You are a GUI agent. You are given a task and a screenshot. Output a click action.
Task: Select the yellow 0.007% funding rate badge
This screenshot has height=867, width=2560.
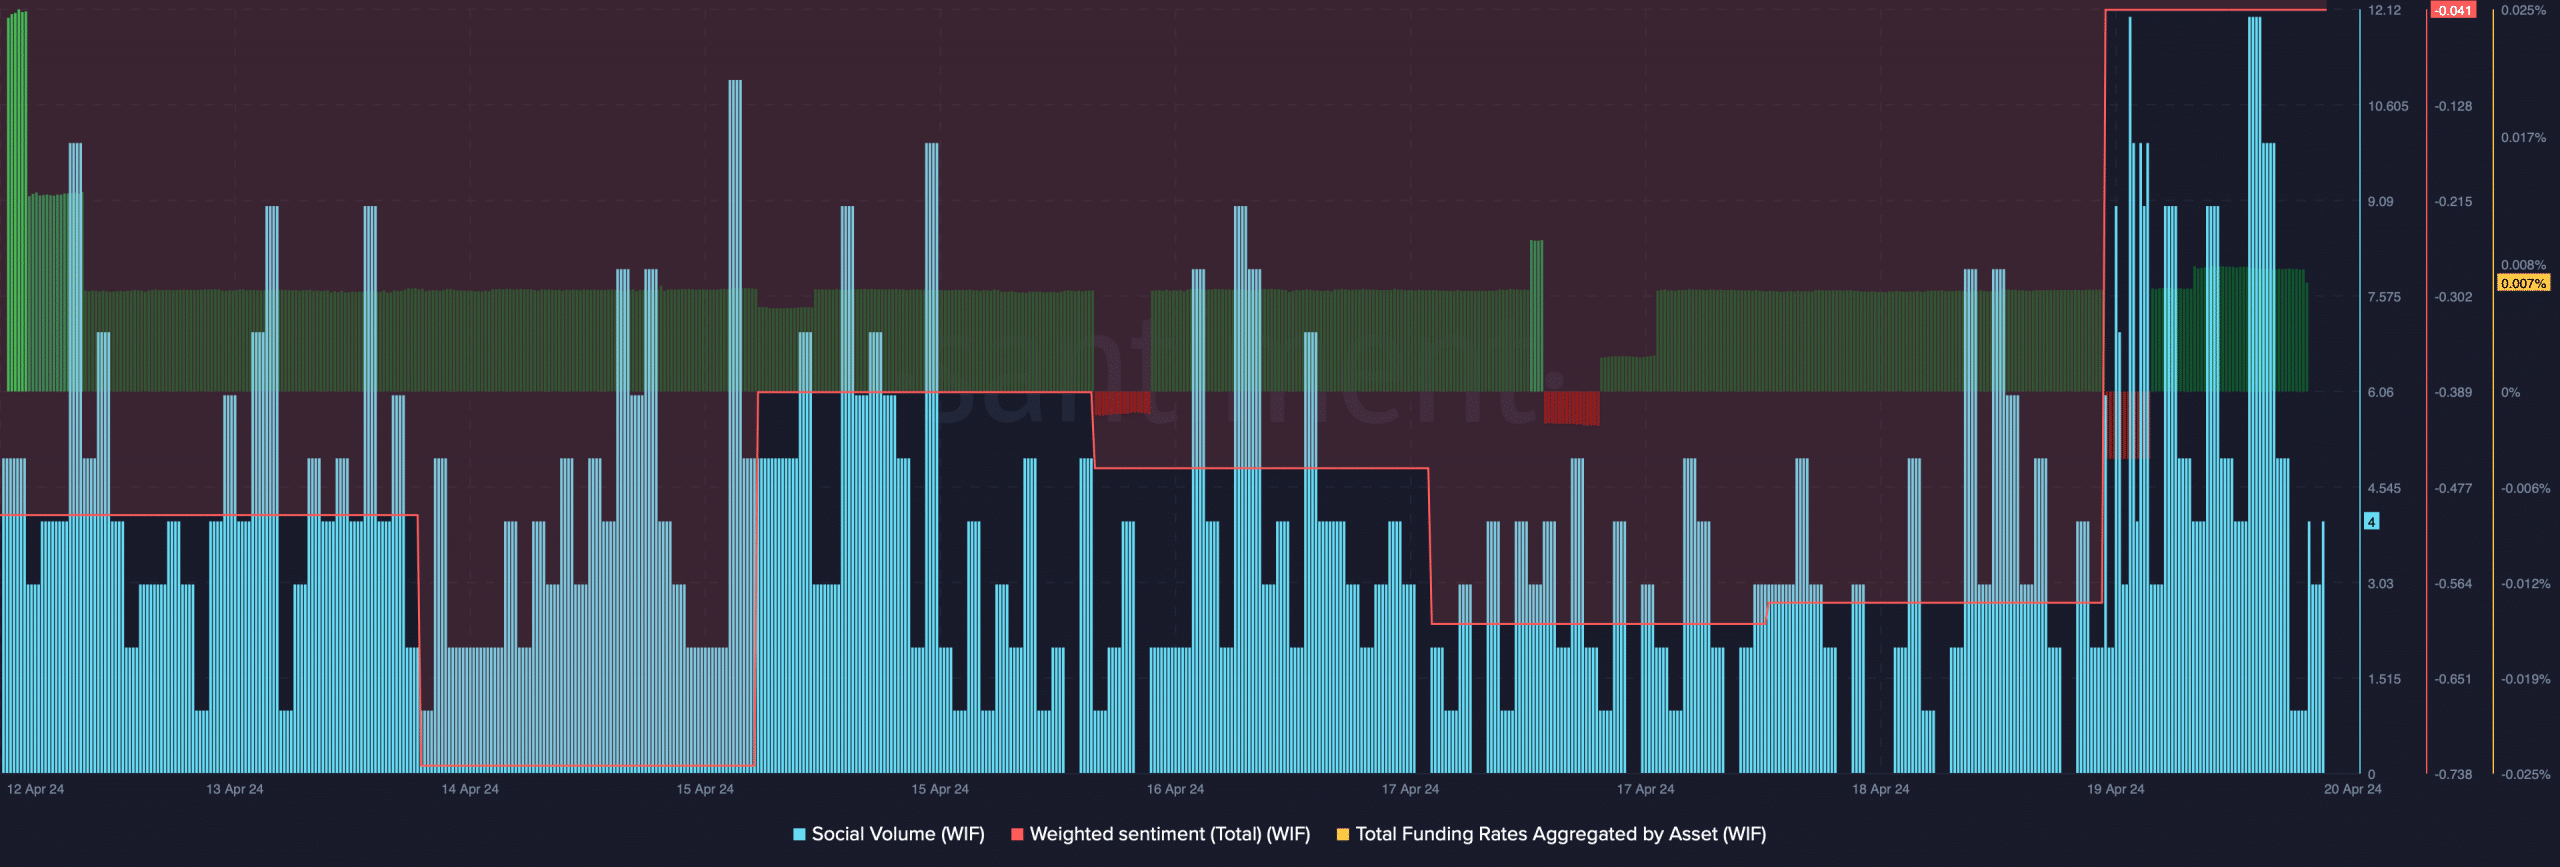click(2523, 283)
